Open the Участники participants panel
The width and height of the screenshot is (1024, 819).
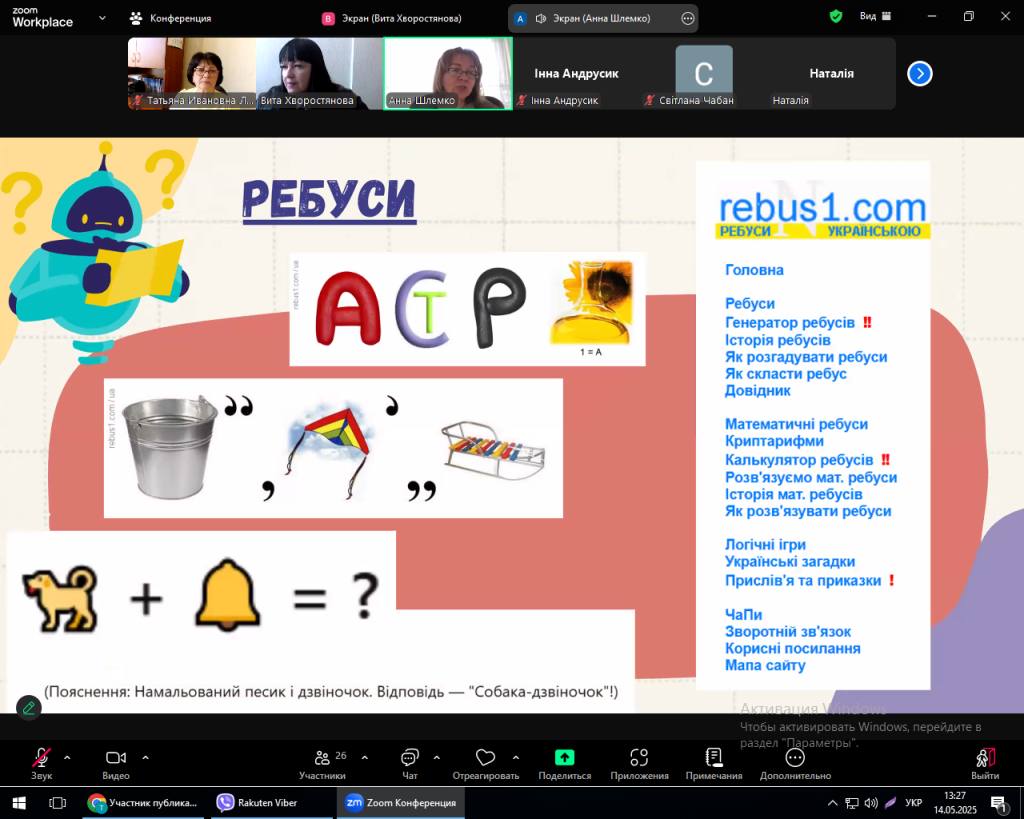322,763
